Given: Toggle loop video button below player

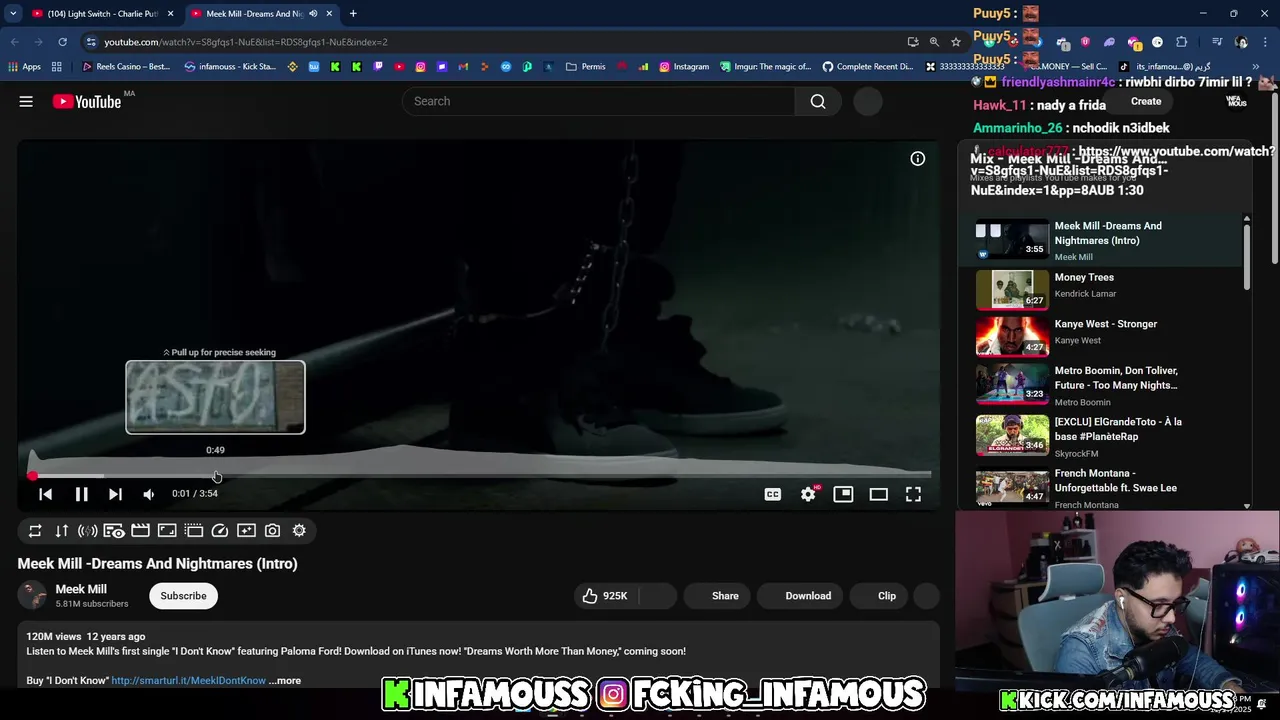Looking at the screenshot, I should click(35, 531).
